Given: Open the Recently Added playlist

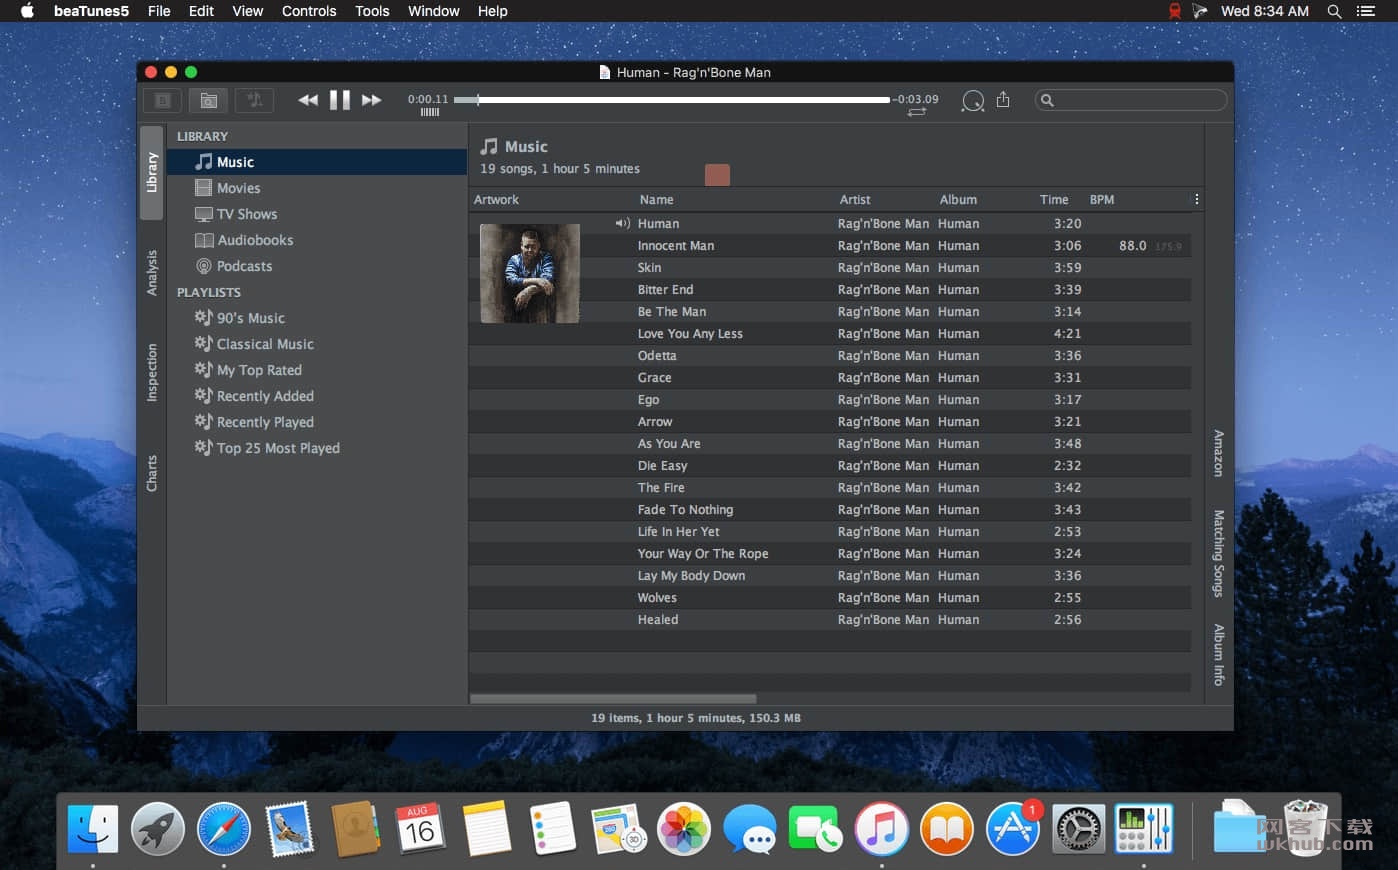Looking at the screenshot, I should click(x=317, y=396).
